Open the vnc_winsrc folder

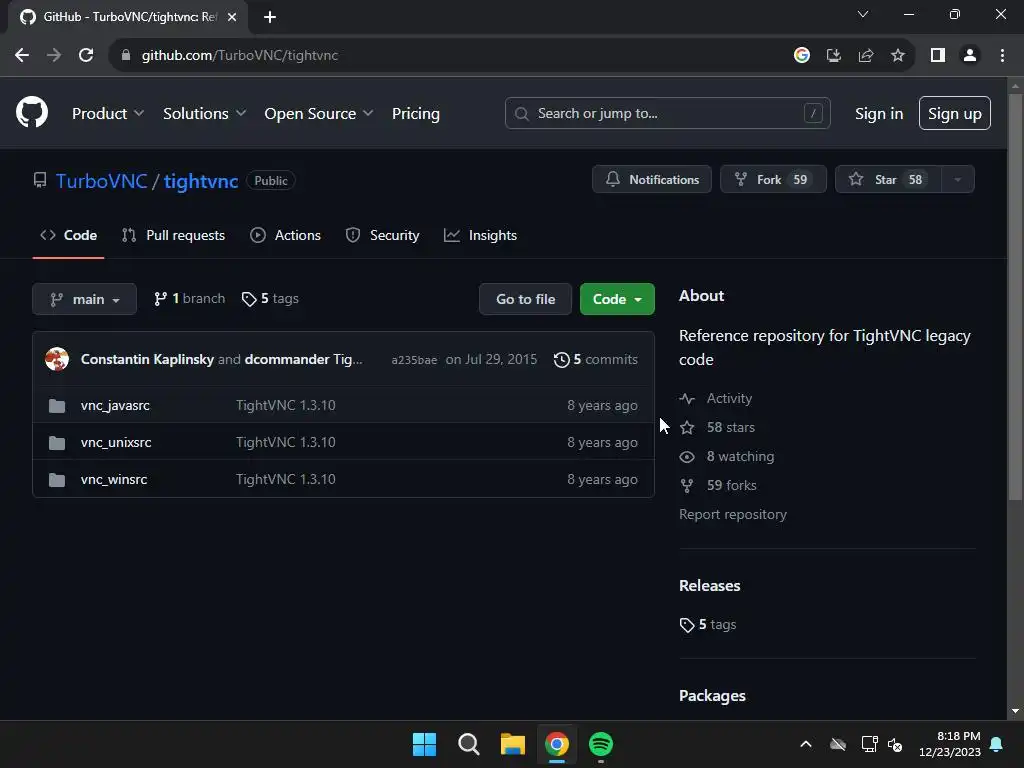click(114, 480)
